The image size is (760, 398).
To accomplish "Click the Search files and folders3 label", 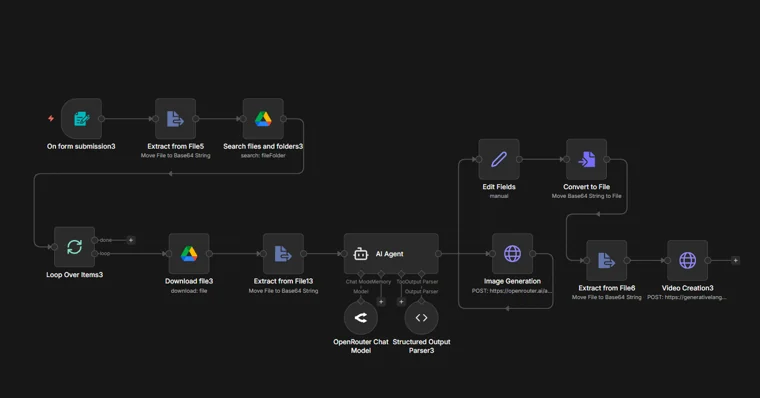I will [263, 146].
